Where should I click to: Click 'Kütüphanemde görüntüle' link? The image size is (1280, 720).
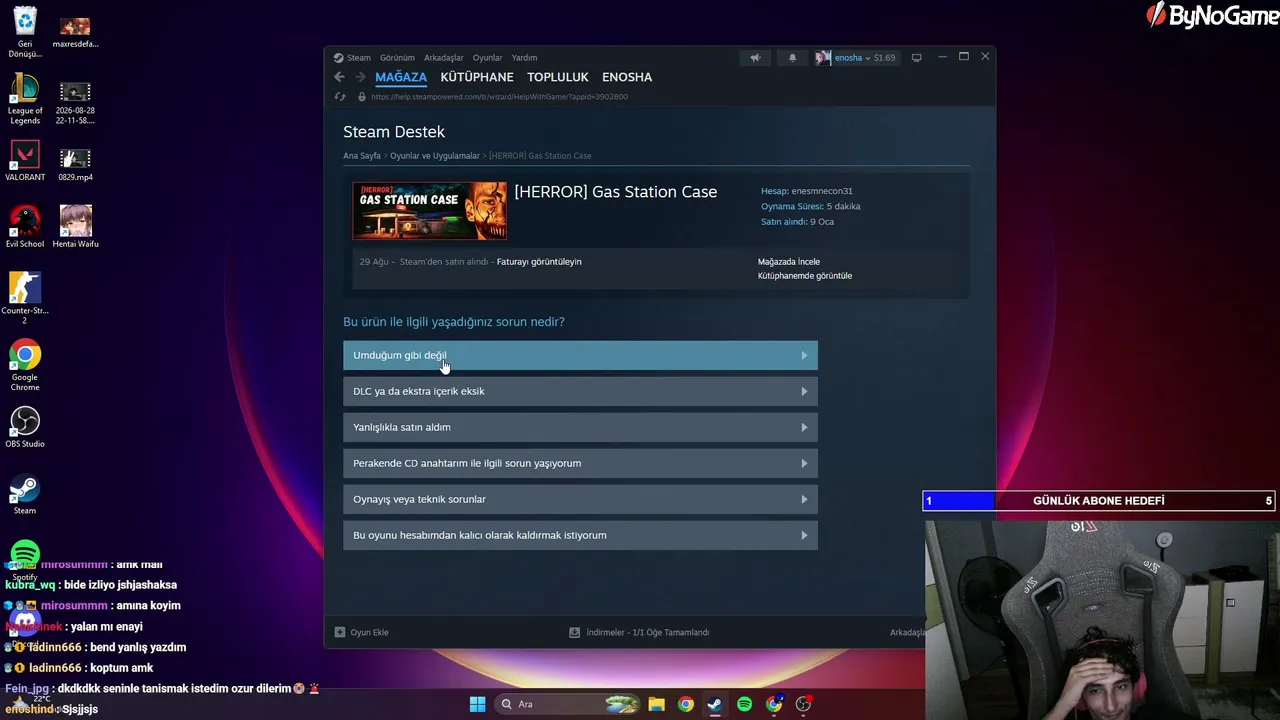805,276
